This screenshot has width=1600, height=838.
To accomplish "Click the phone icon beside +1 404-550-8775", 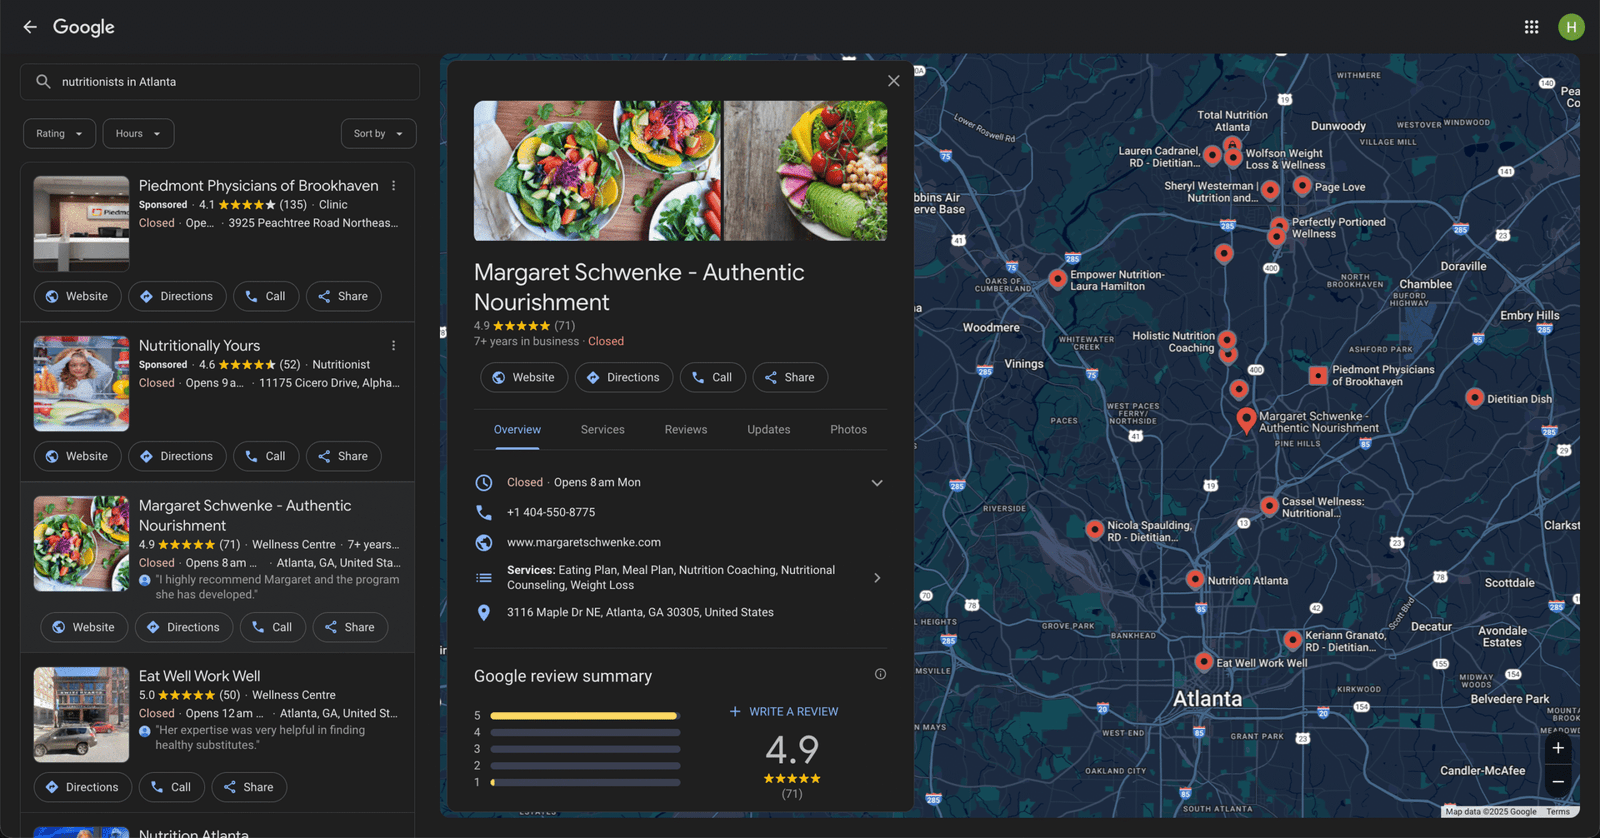I will 484,512.
